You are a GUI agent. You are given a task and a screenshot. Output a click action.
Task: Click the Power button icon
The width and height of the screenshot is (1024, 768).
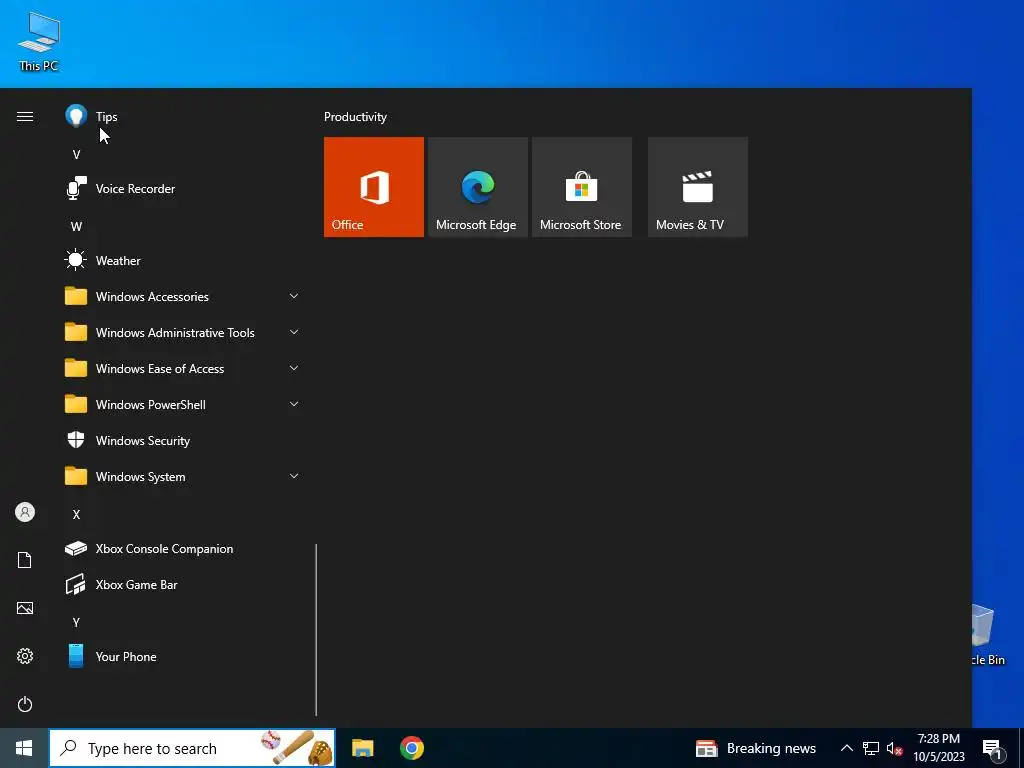tap(25, 704)
